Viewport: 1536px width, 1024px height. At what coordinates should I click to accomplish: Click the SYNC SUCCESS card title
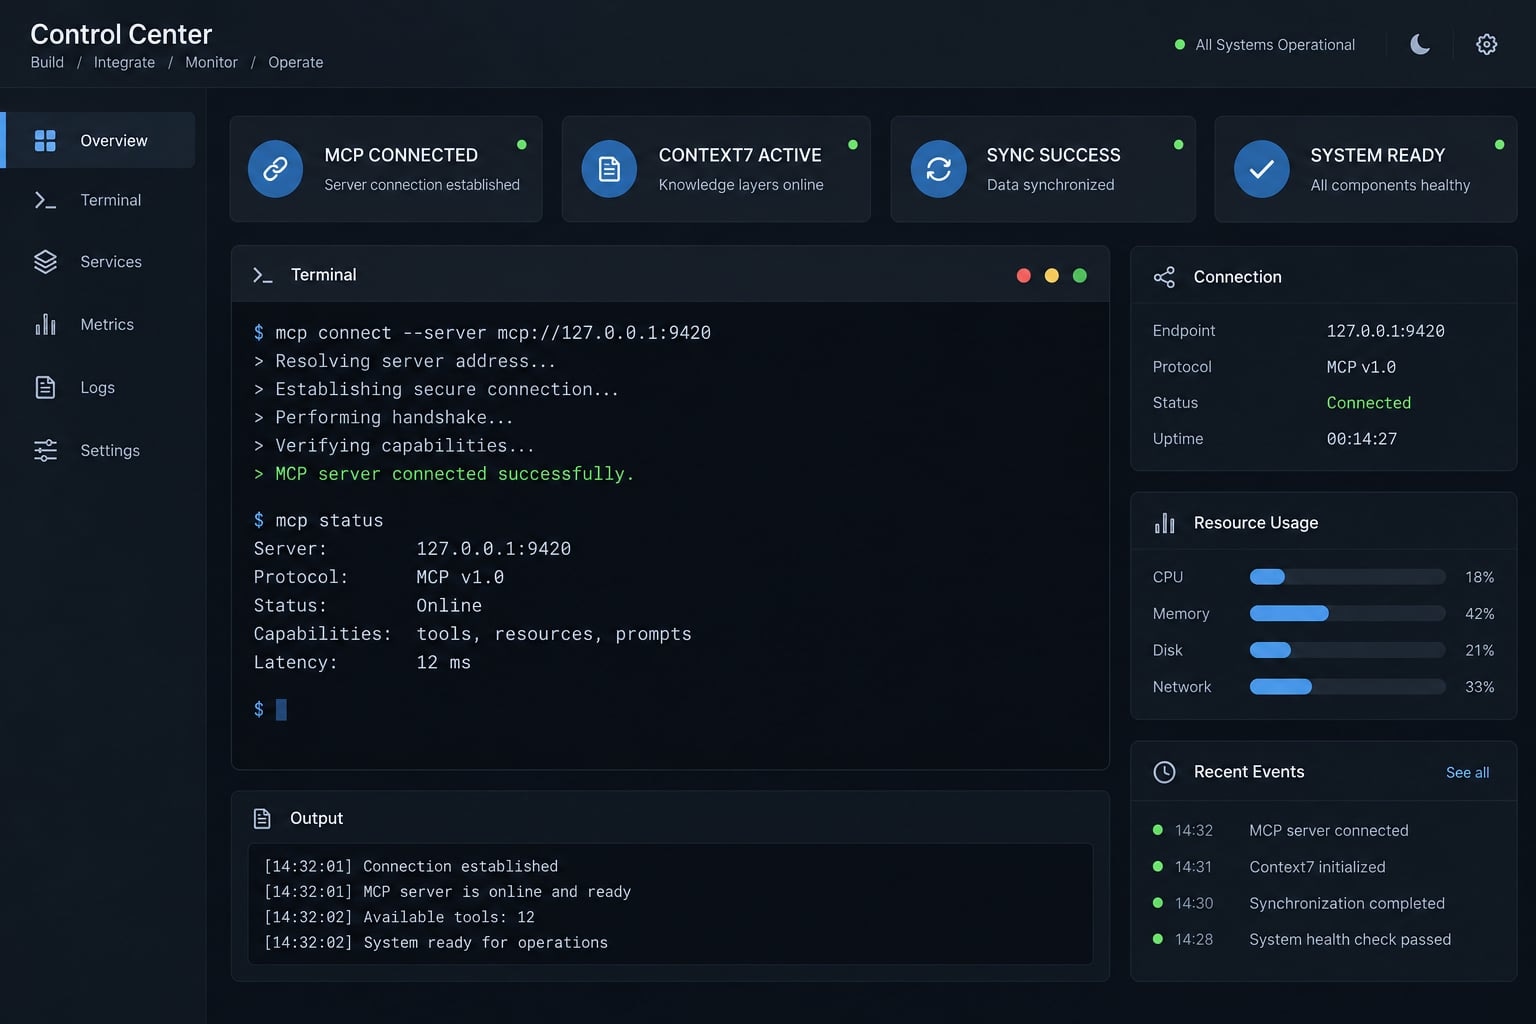1053,155
